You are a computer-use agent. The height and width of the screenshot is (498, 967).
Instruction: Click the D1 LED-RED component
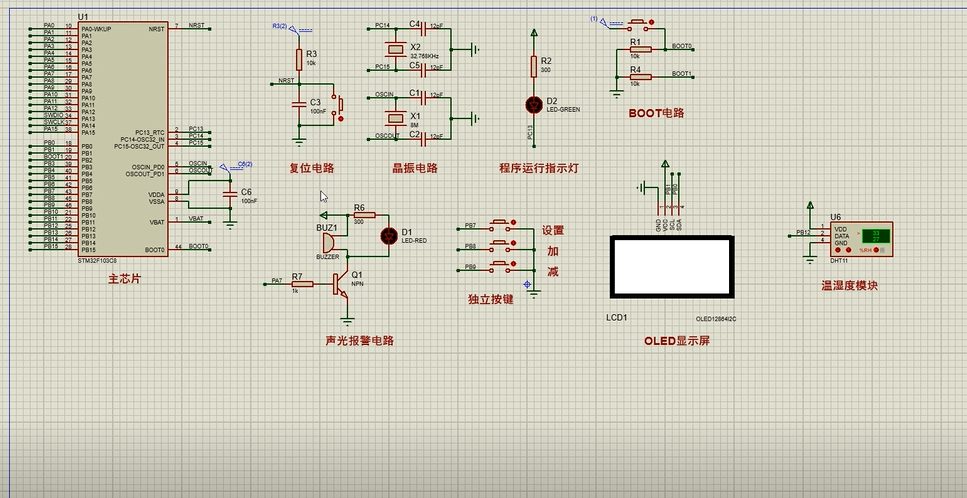click(388, 236)
